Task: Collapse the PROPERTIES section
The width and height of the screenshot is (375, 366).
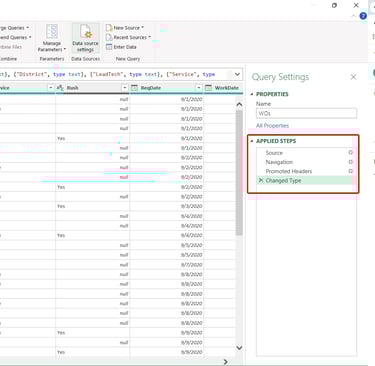Action: 252,94
